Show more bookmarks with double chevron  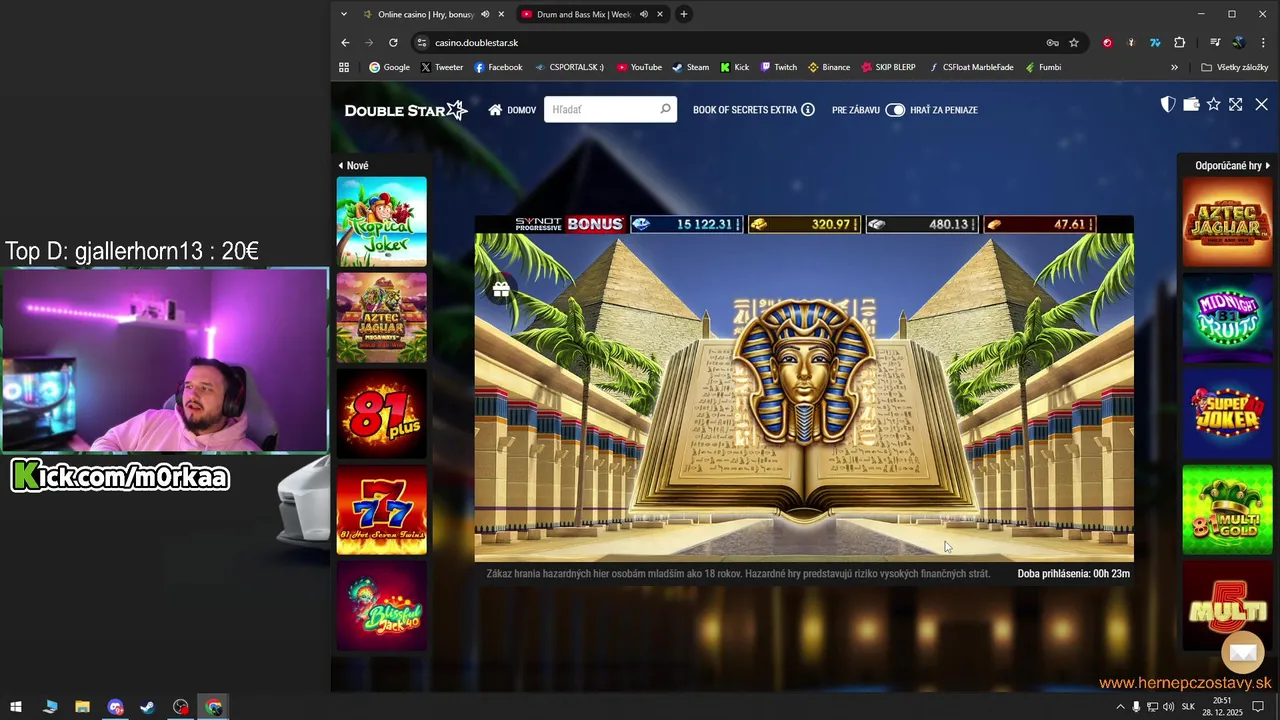tap(1174, 67)
